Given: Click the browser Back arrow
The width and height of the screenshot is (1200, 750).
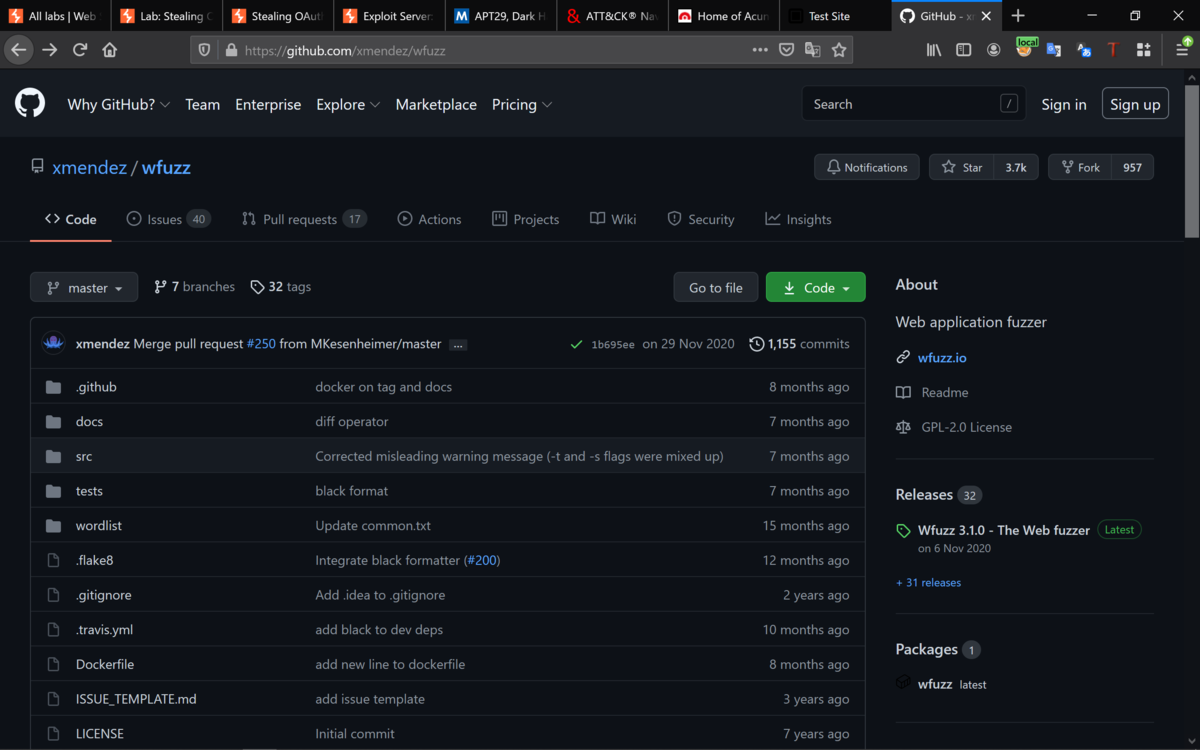Looking at the screenshot, I should coord(18,50).
